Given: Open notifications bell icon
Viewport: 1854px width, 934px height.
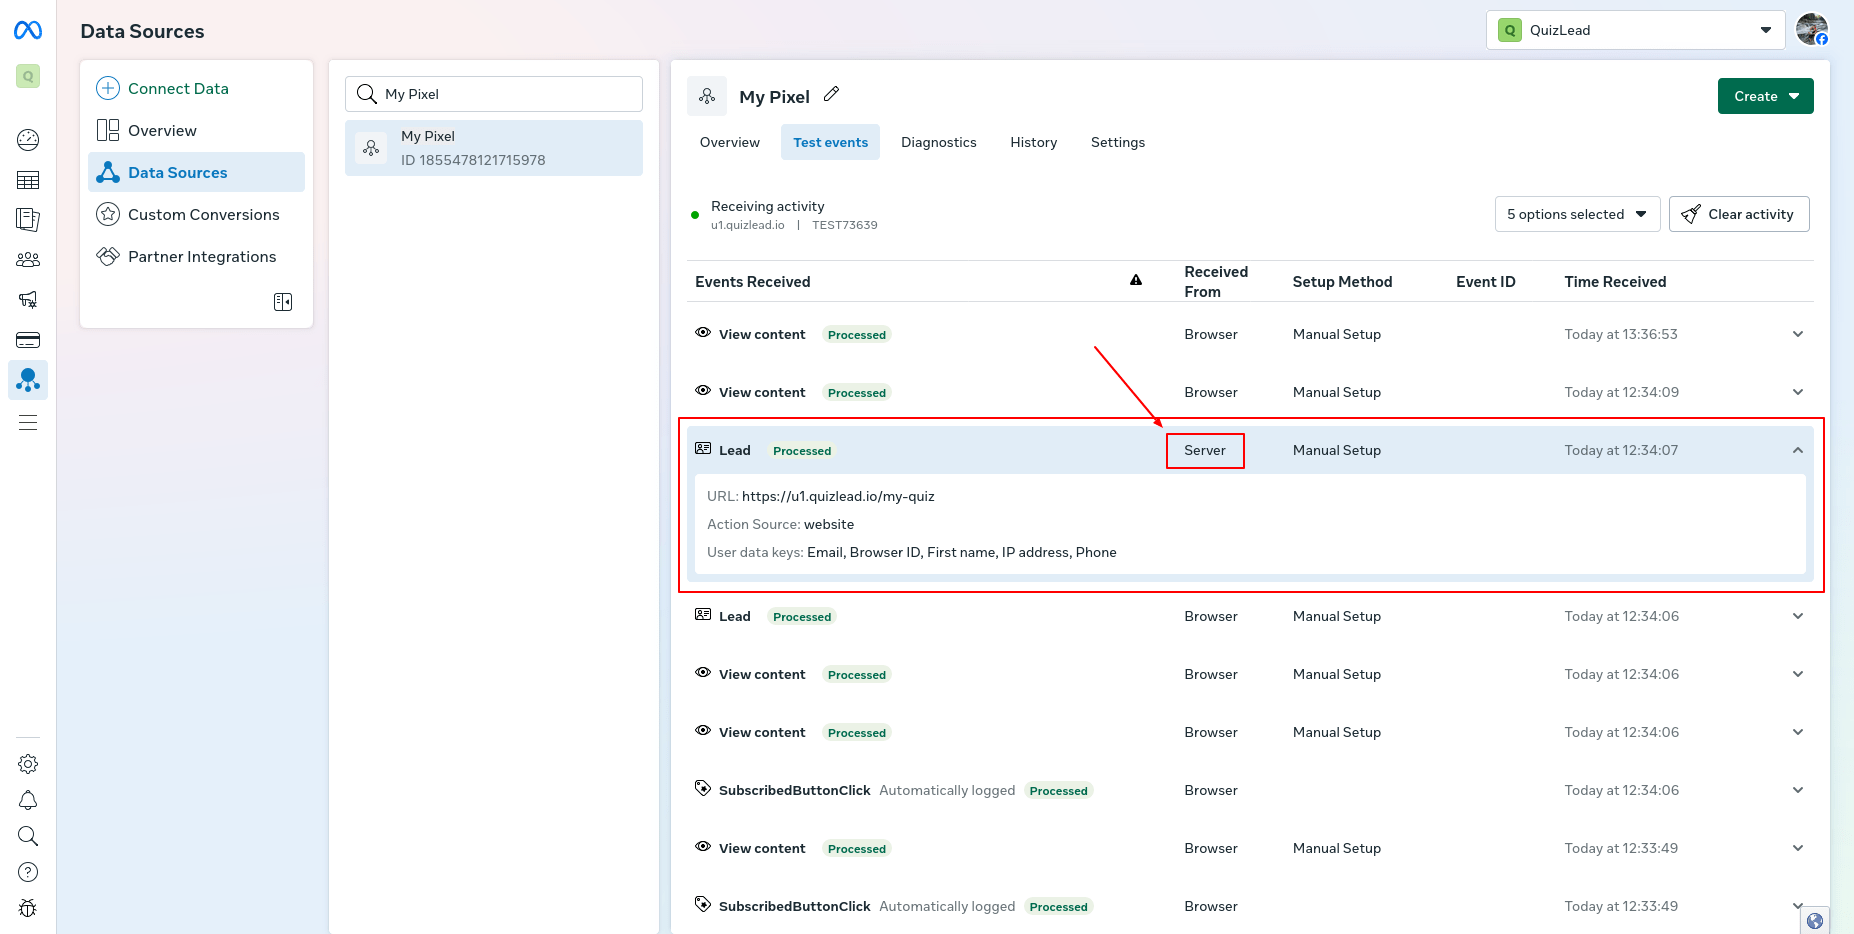Looking at the screenshot, I should pos(28,800).
